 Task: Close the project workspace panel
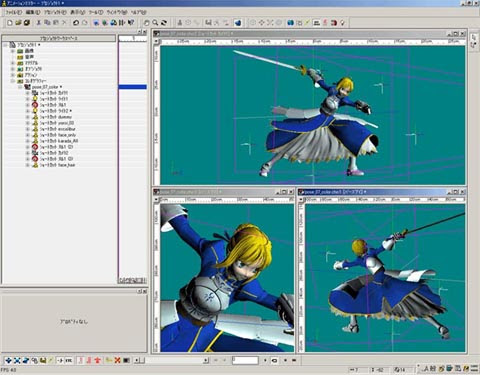145,32
